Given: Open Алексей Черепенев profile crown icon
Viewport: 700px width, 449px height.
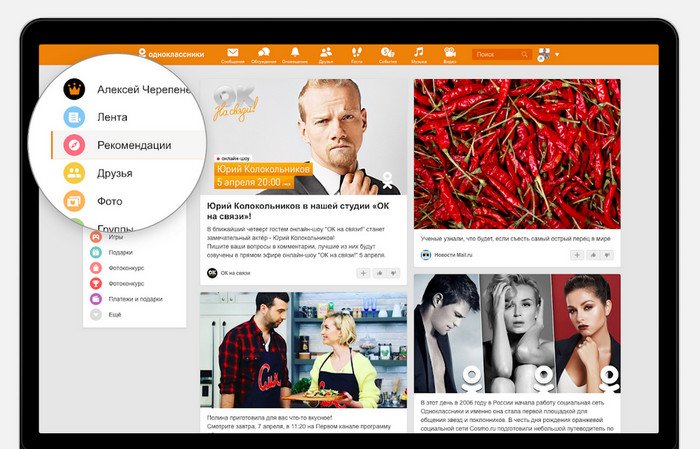Looking at the screenshot, I should click(x=74, y=89).
